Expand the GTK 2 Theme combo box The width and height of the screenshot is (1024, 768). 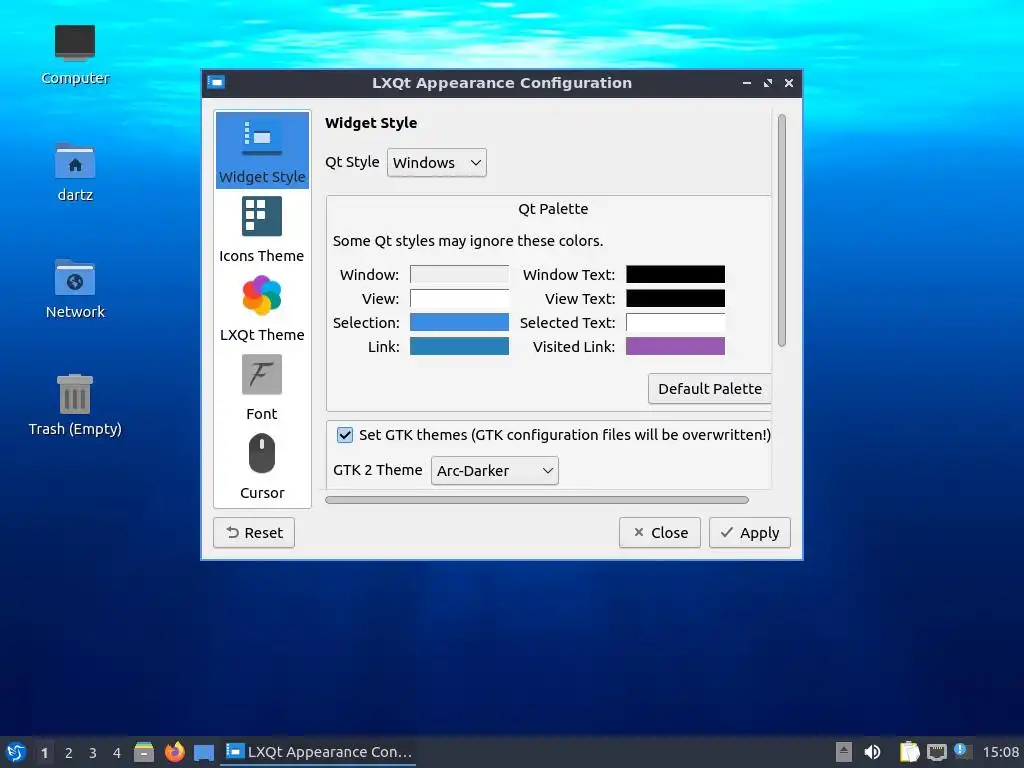[494, 470]
